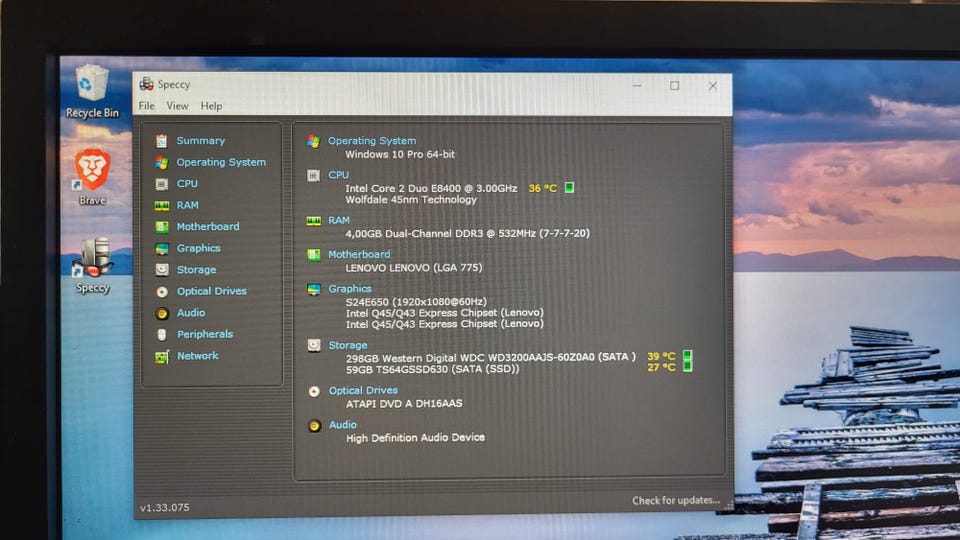
Task: Click Storage drive icon in summary pane
Action: [x=314, y=345]
